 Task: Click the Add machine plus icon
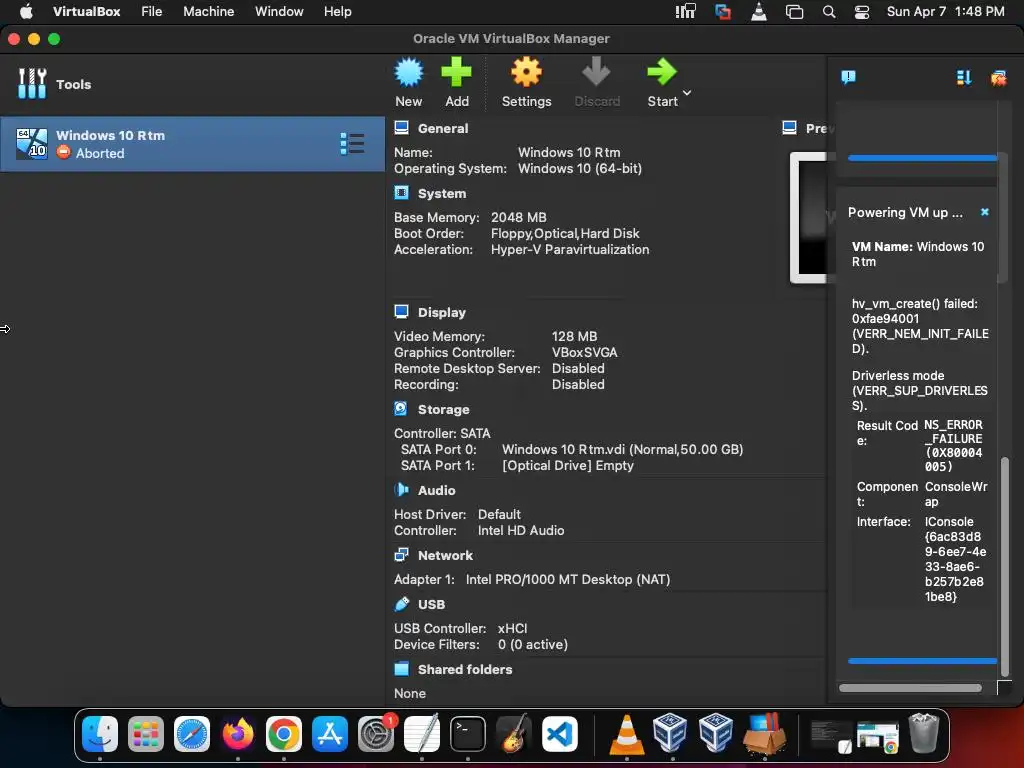(x=456, y=72)
